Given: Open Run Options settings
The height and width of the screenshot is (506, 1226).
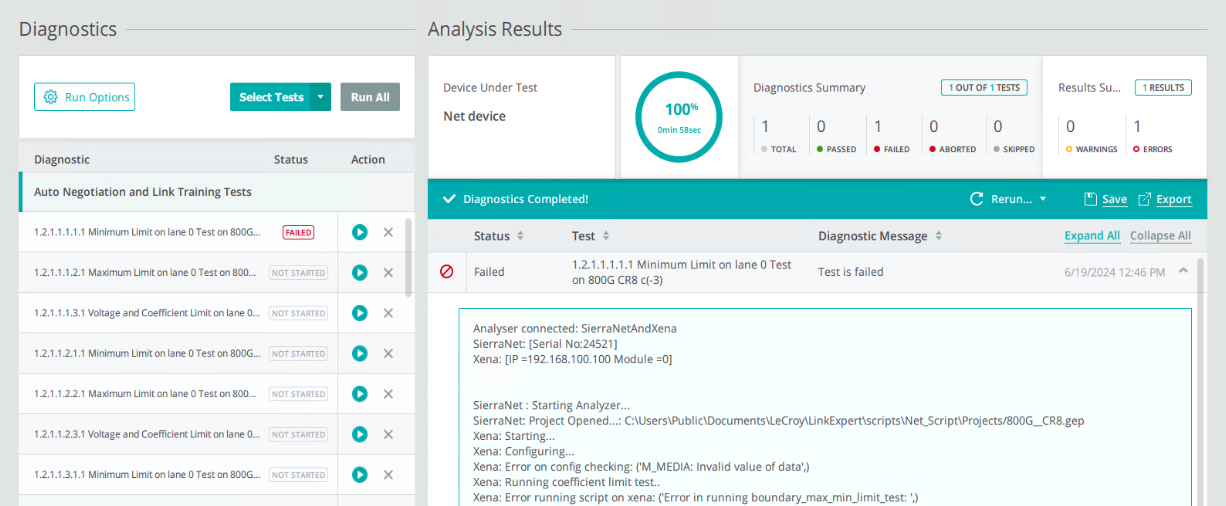Looking at the screenshot, I should [x=84, y=97].
